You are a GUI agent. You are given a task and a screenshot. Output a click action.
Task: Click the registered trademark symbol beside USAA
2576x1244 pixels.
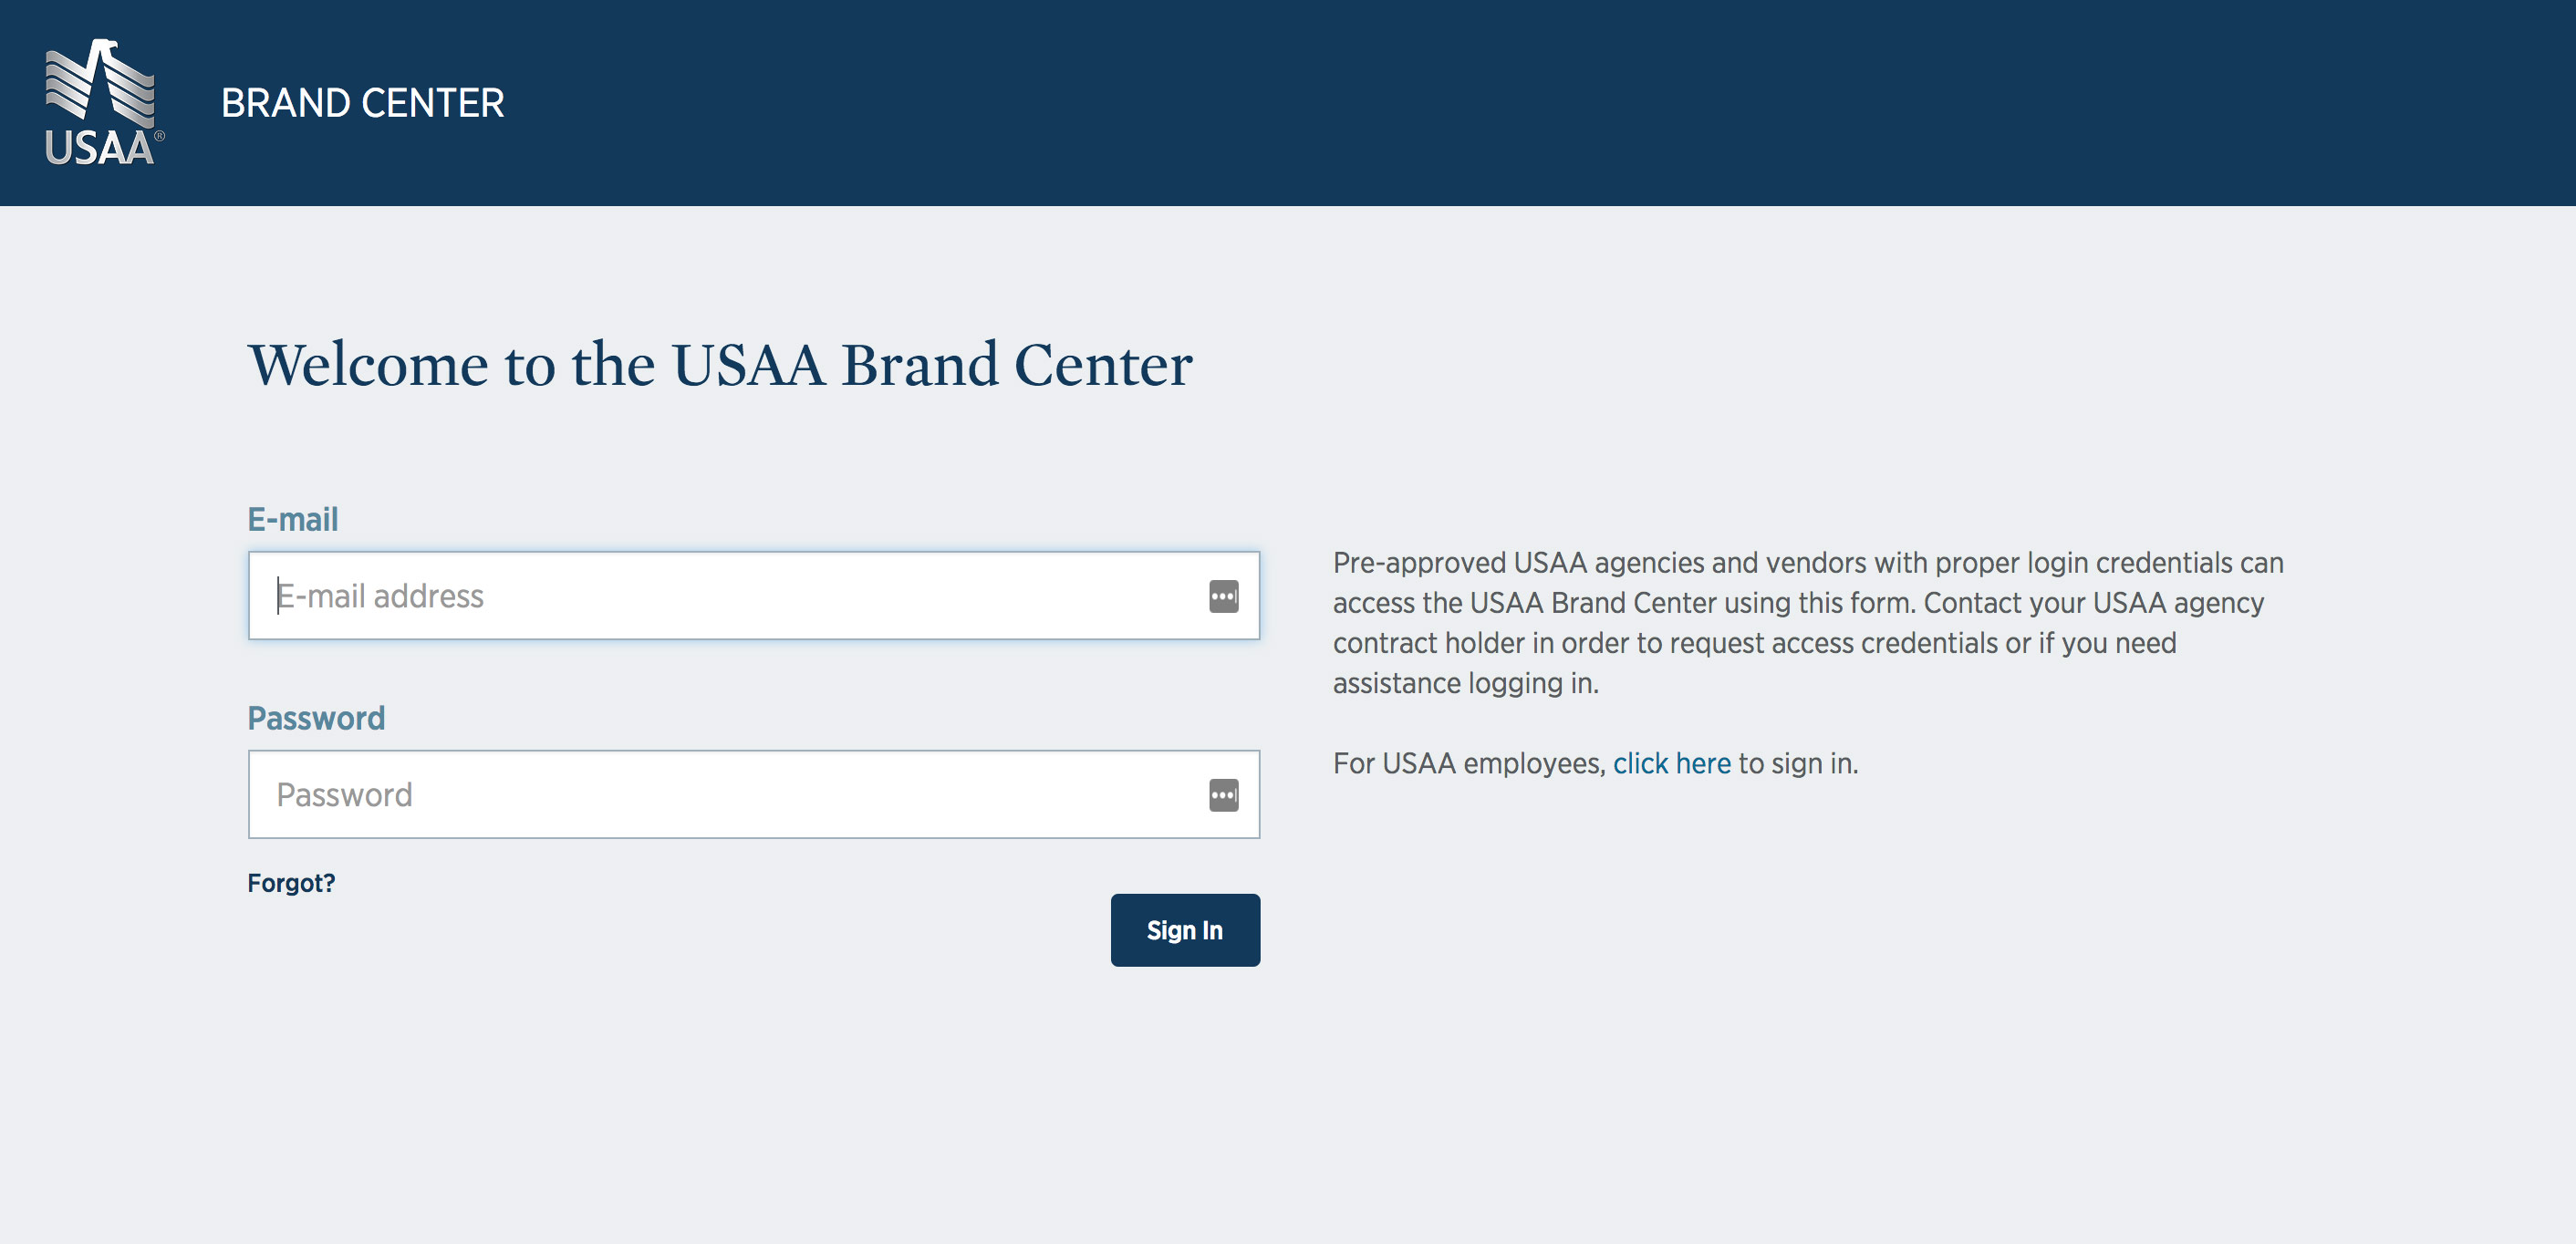159,136
